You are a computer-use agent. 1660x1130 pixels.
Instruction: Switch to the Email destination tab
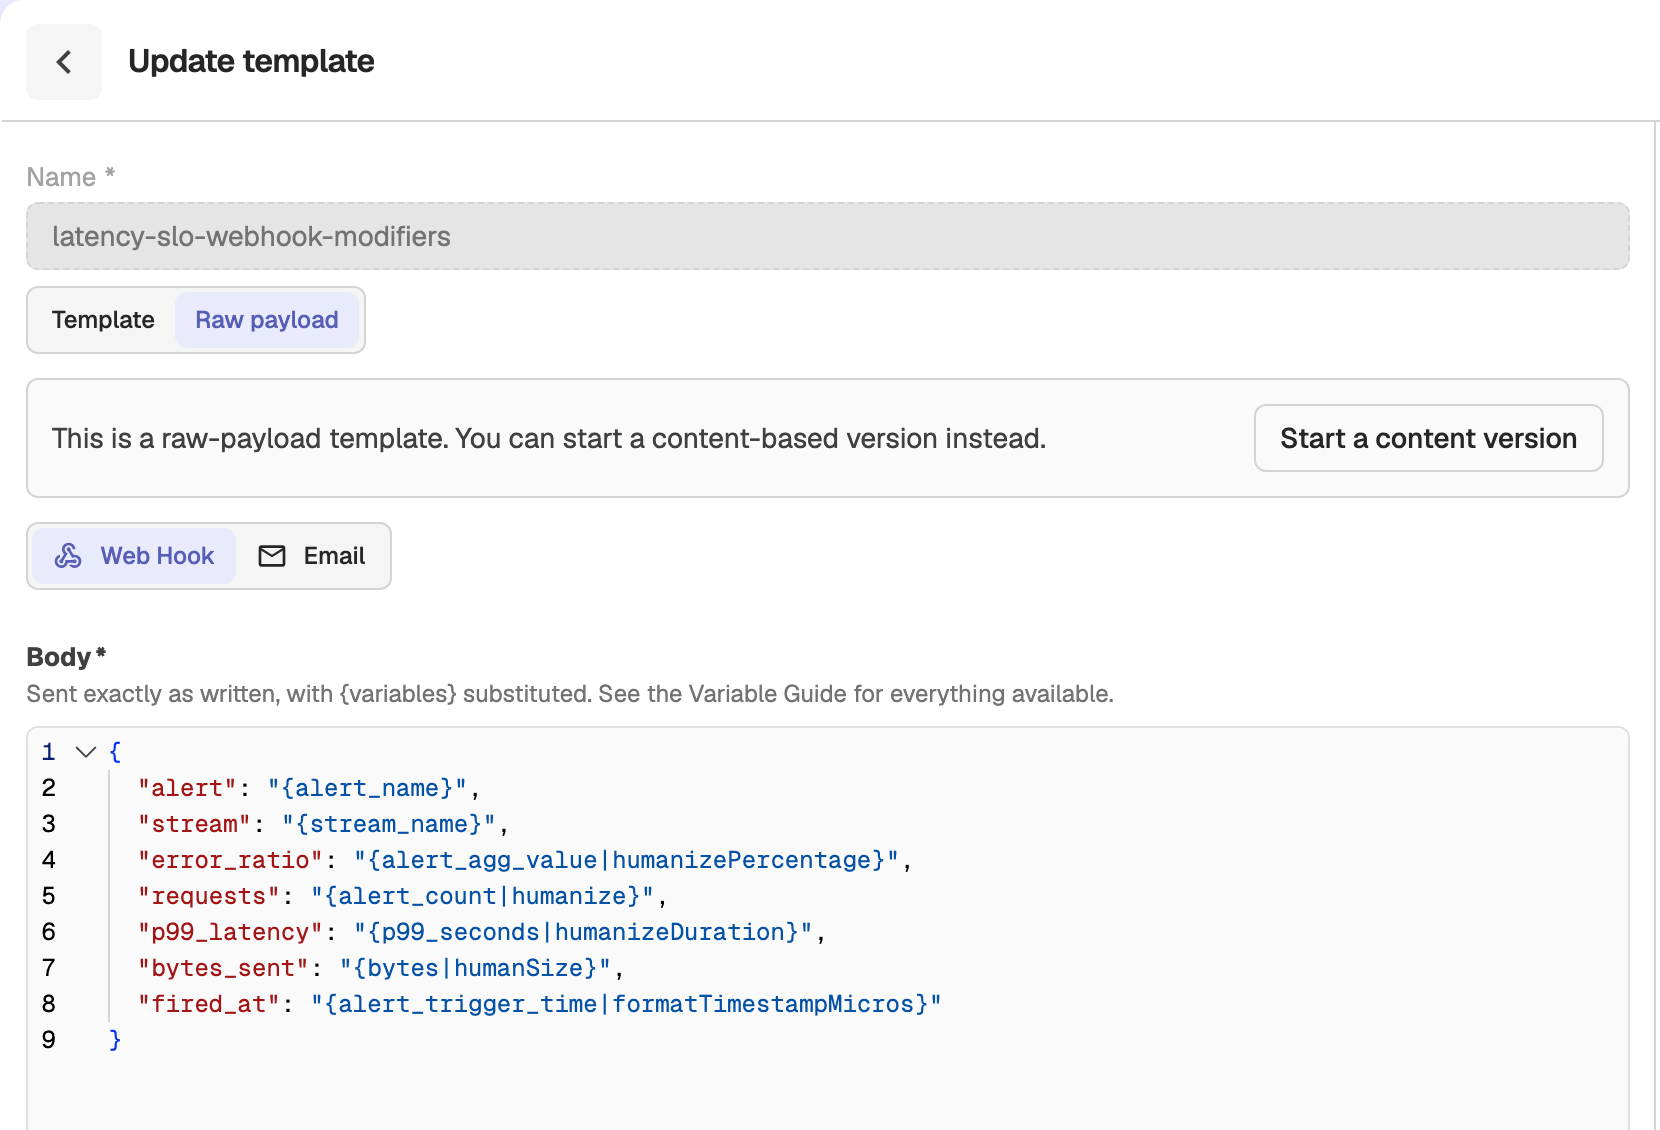[312, 556]
